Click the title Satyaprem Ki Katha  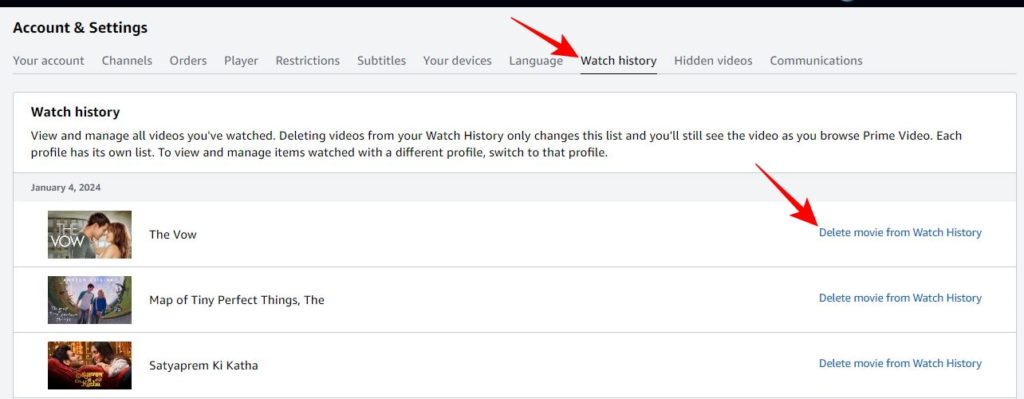coord(203,365)
